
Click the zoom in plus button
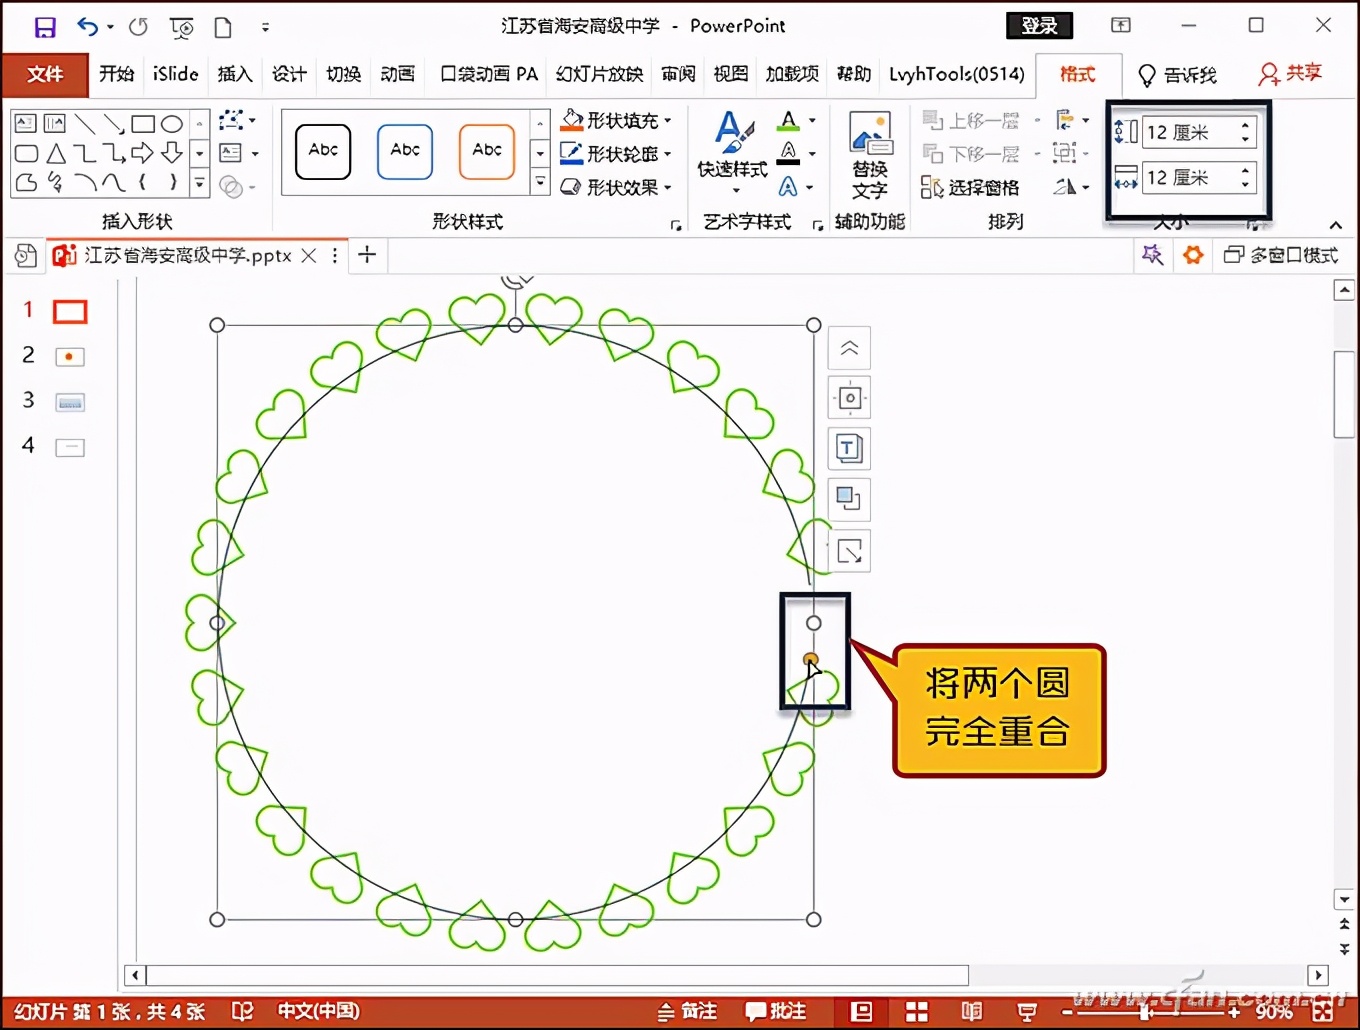coord(1234,1012)
